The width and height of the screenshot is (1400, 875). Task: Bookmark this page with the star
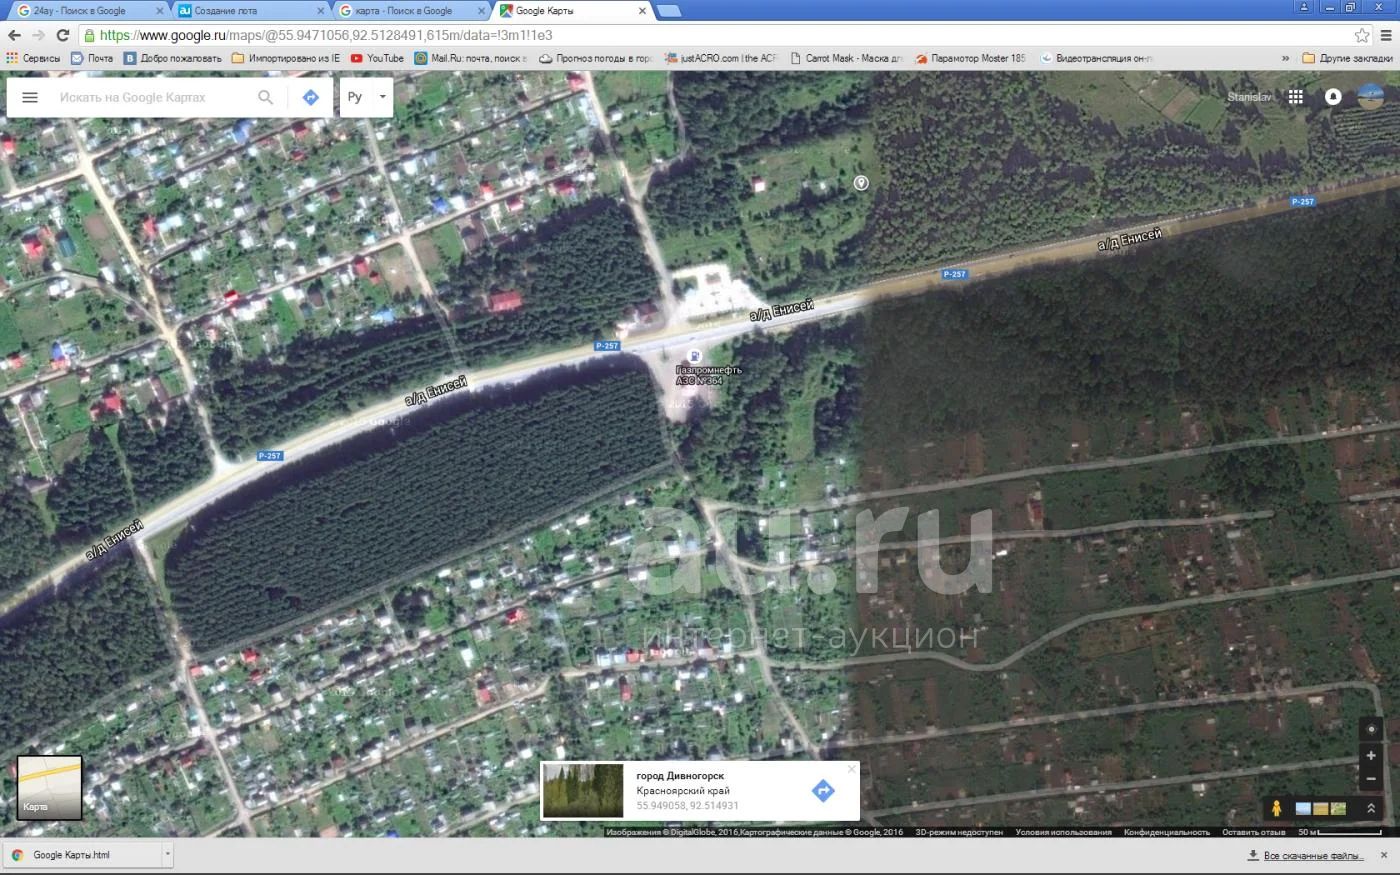1361,35
